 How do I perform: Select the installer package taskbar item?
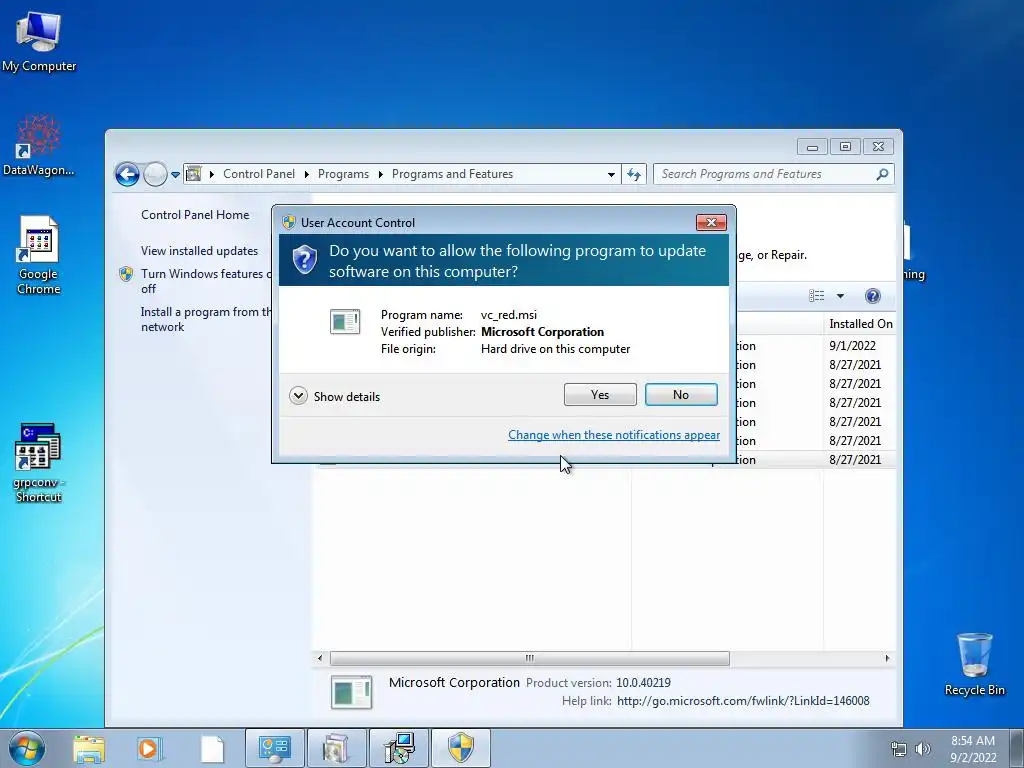coord(336,748)
